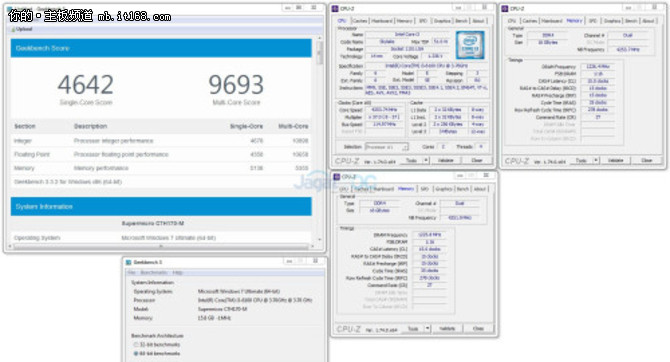Switch to Caches tab in the CPU-Z window with the Intel logo
Viewport: 670px width, 362px height.
click(359, 21)
